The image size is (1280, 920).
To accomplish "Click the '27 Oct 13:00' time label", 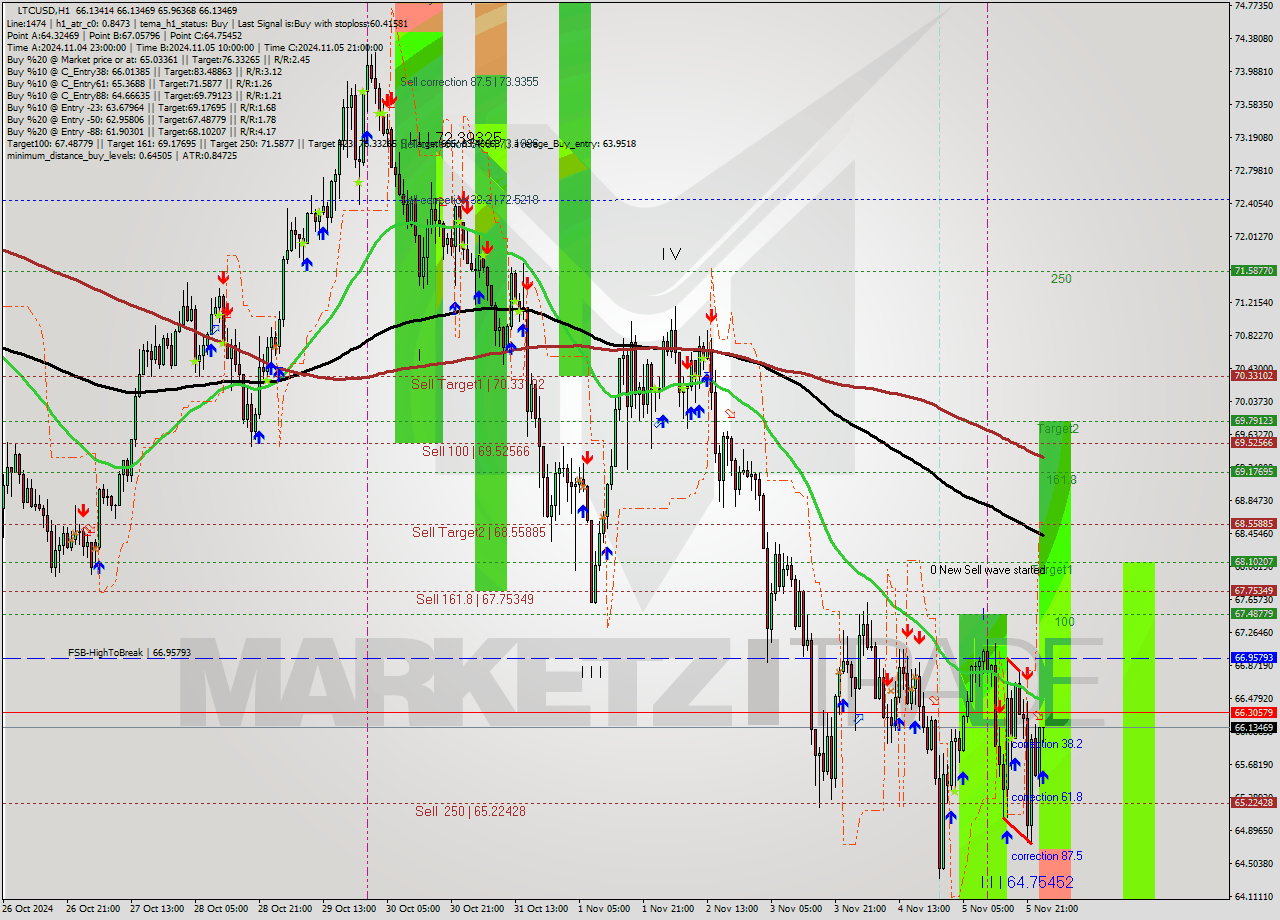I will [x=155, y=909].
